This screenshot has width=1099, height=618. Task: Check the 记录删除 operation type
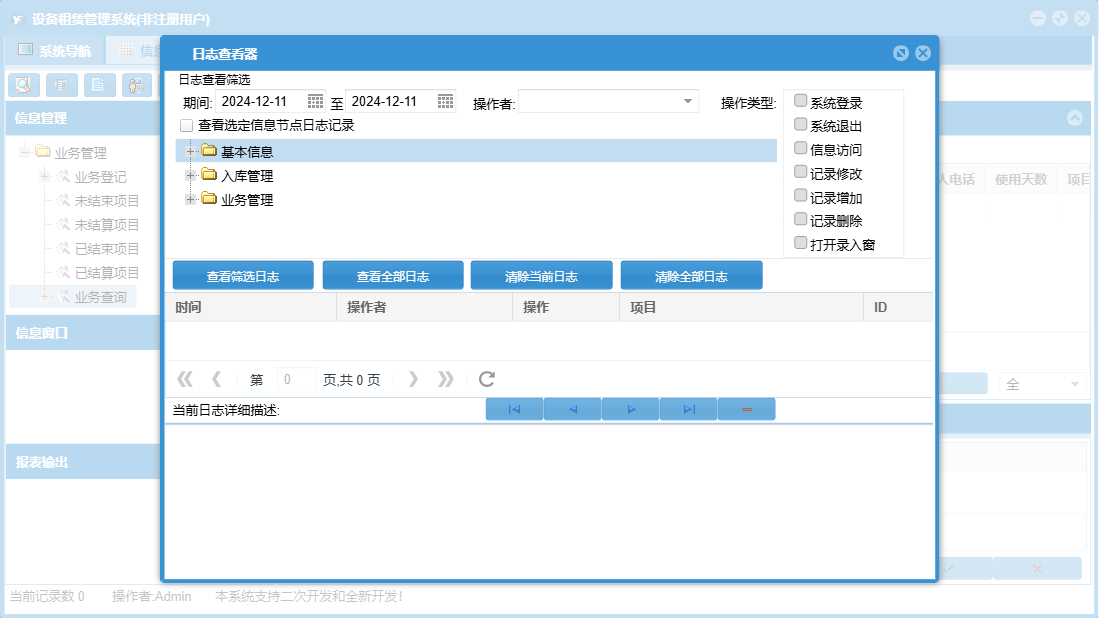tap(800, 219)
